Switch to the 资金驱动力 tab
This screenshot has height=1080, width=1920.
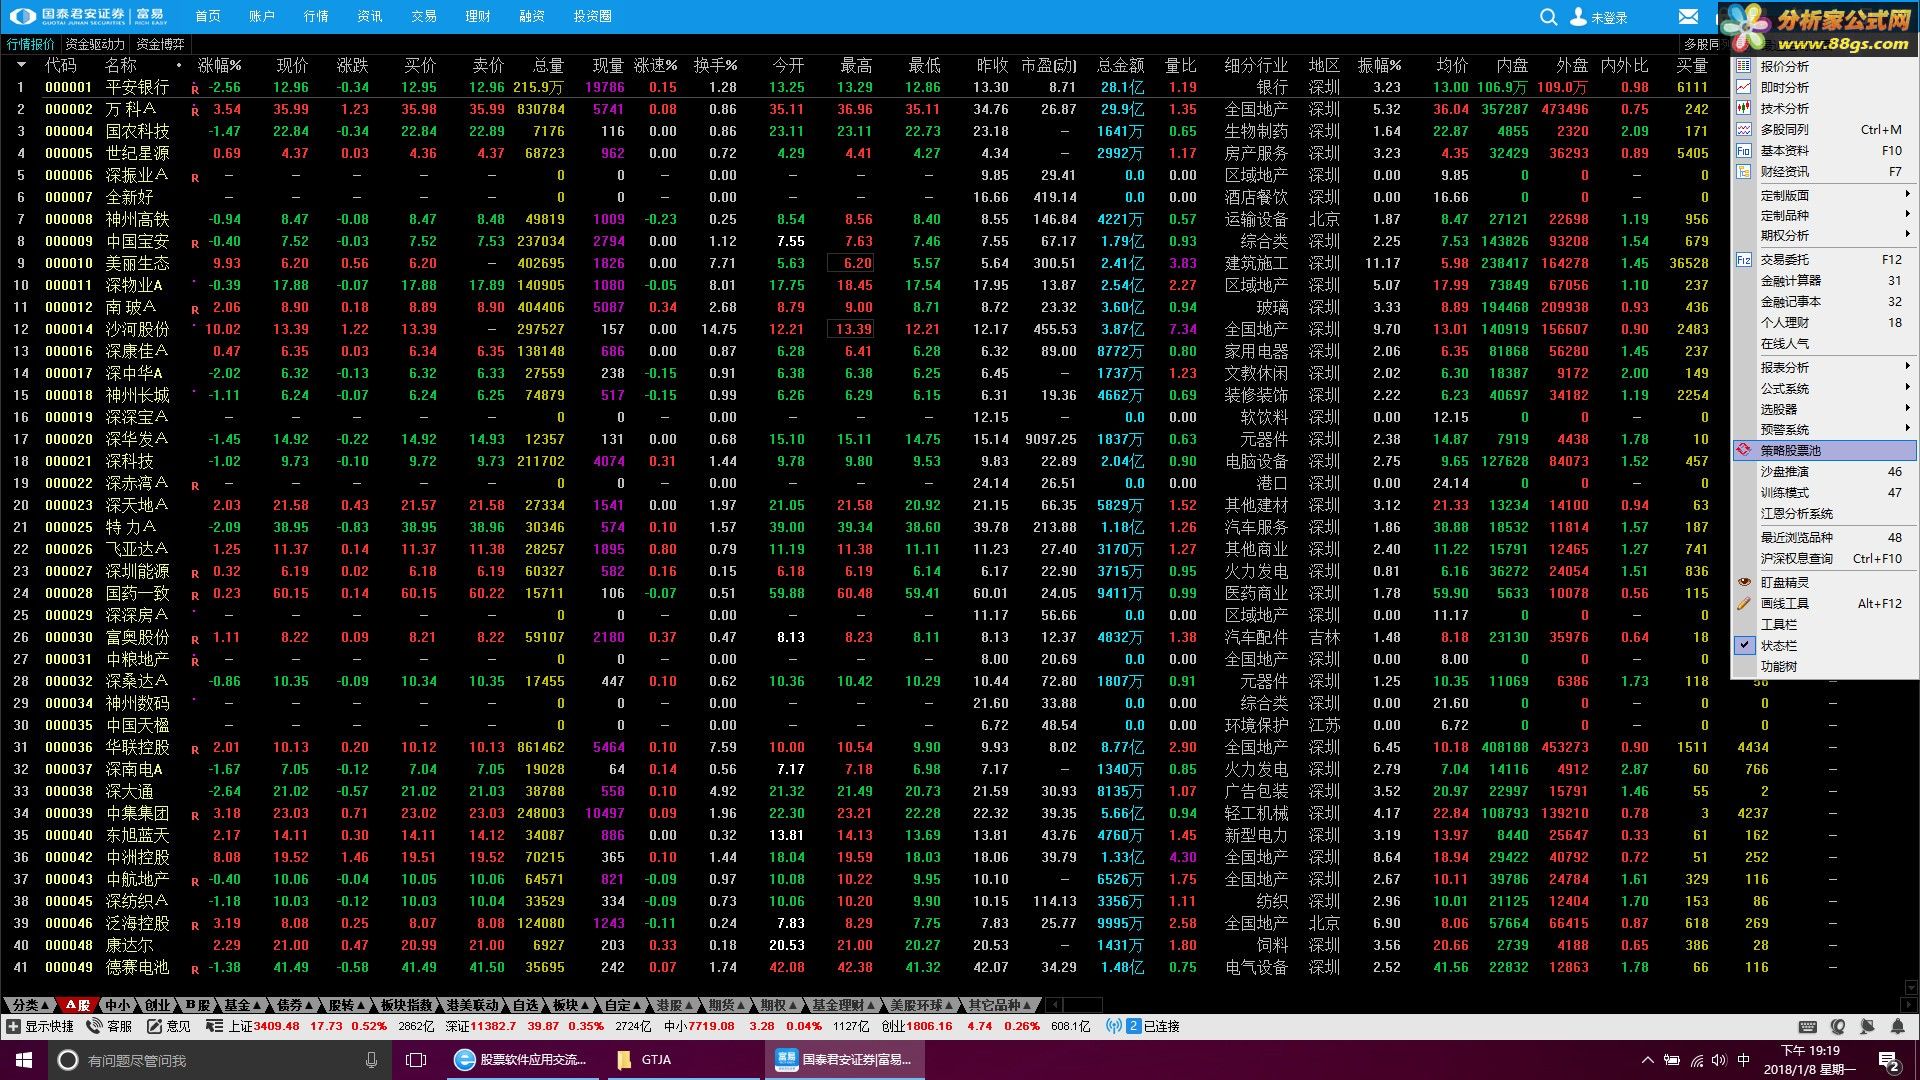(95, 44)
